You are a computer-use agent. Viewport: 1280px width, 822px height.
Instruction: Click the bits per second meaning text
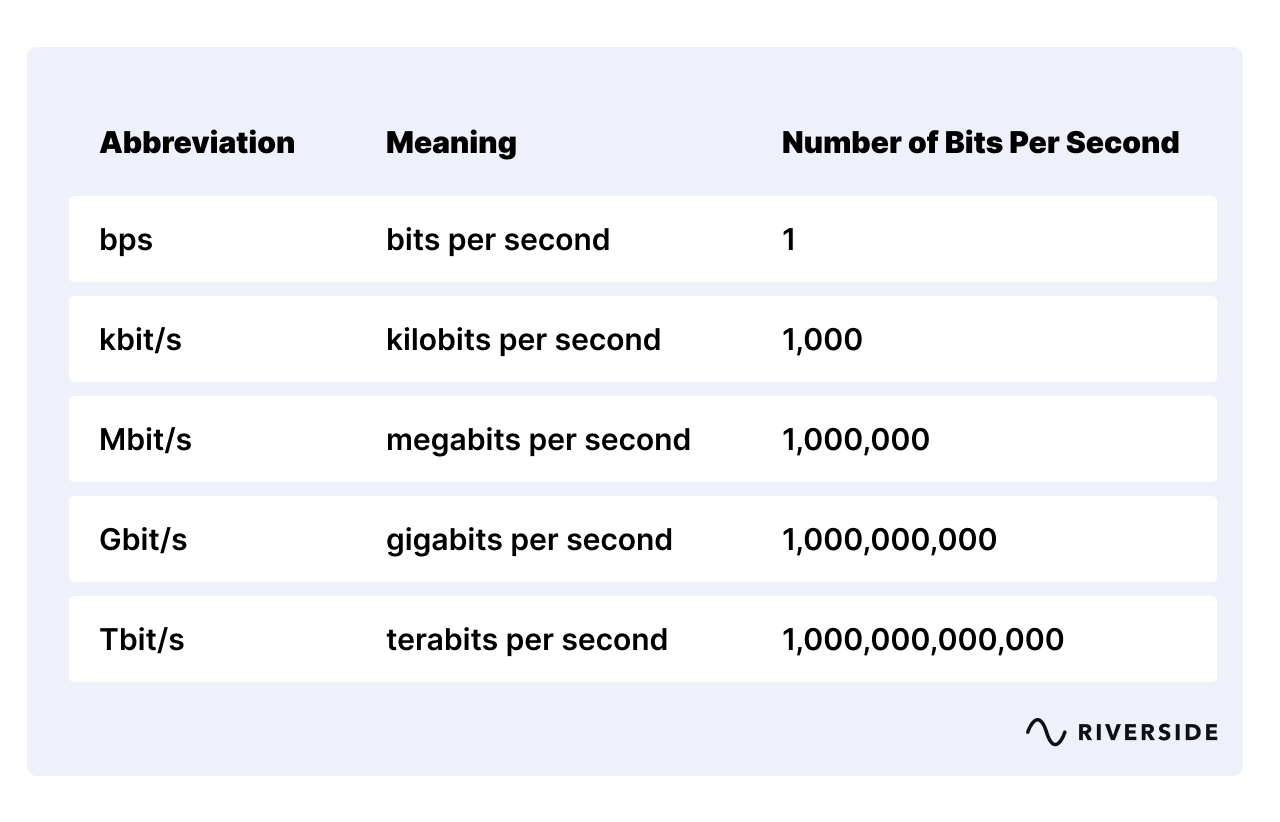point(498,240)
